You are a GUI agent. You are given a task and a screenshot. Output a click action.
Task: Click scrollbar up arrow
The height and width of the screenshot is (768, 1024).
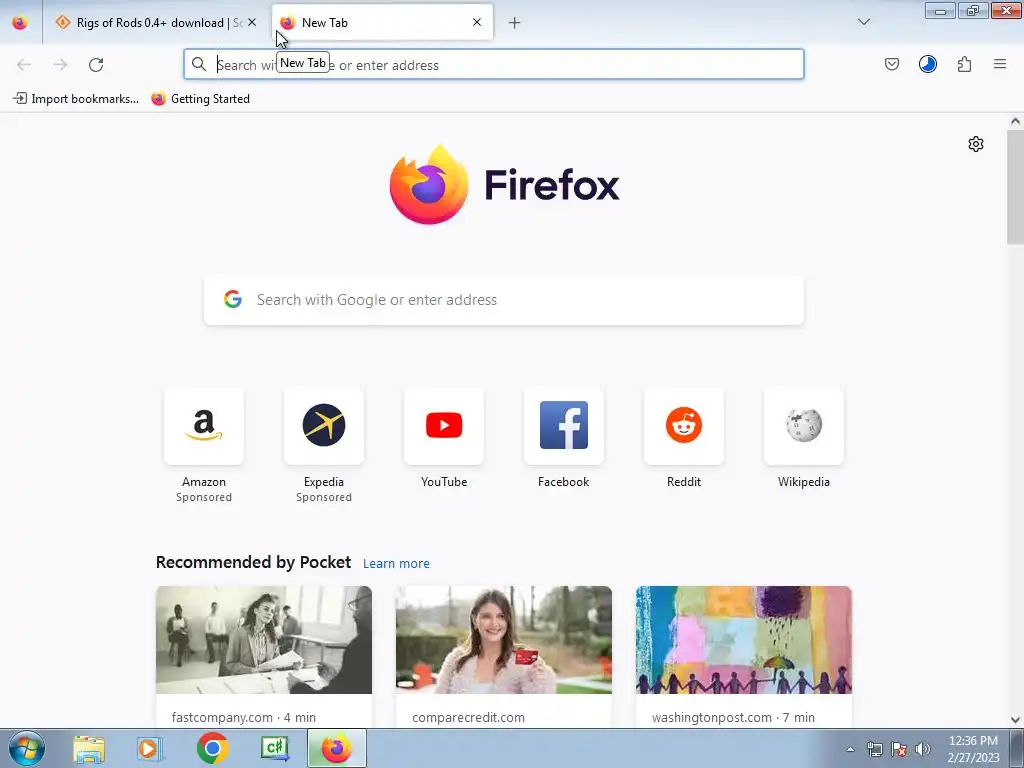1015,121
